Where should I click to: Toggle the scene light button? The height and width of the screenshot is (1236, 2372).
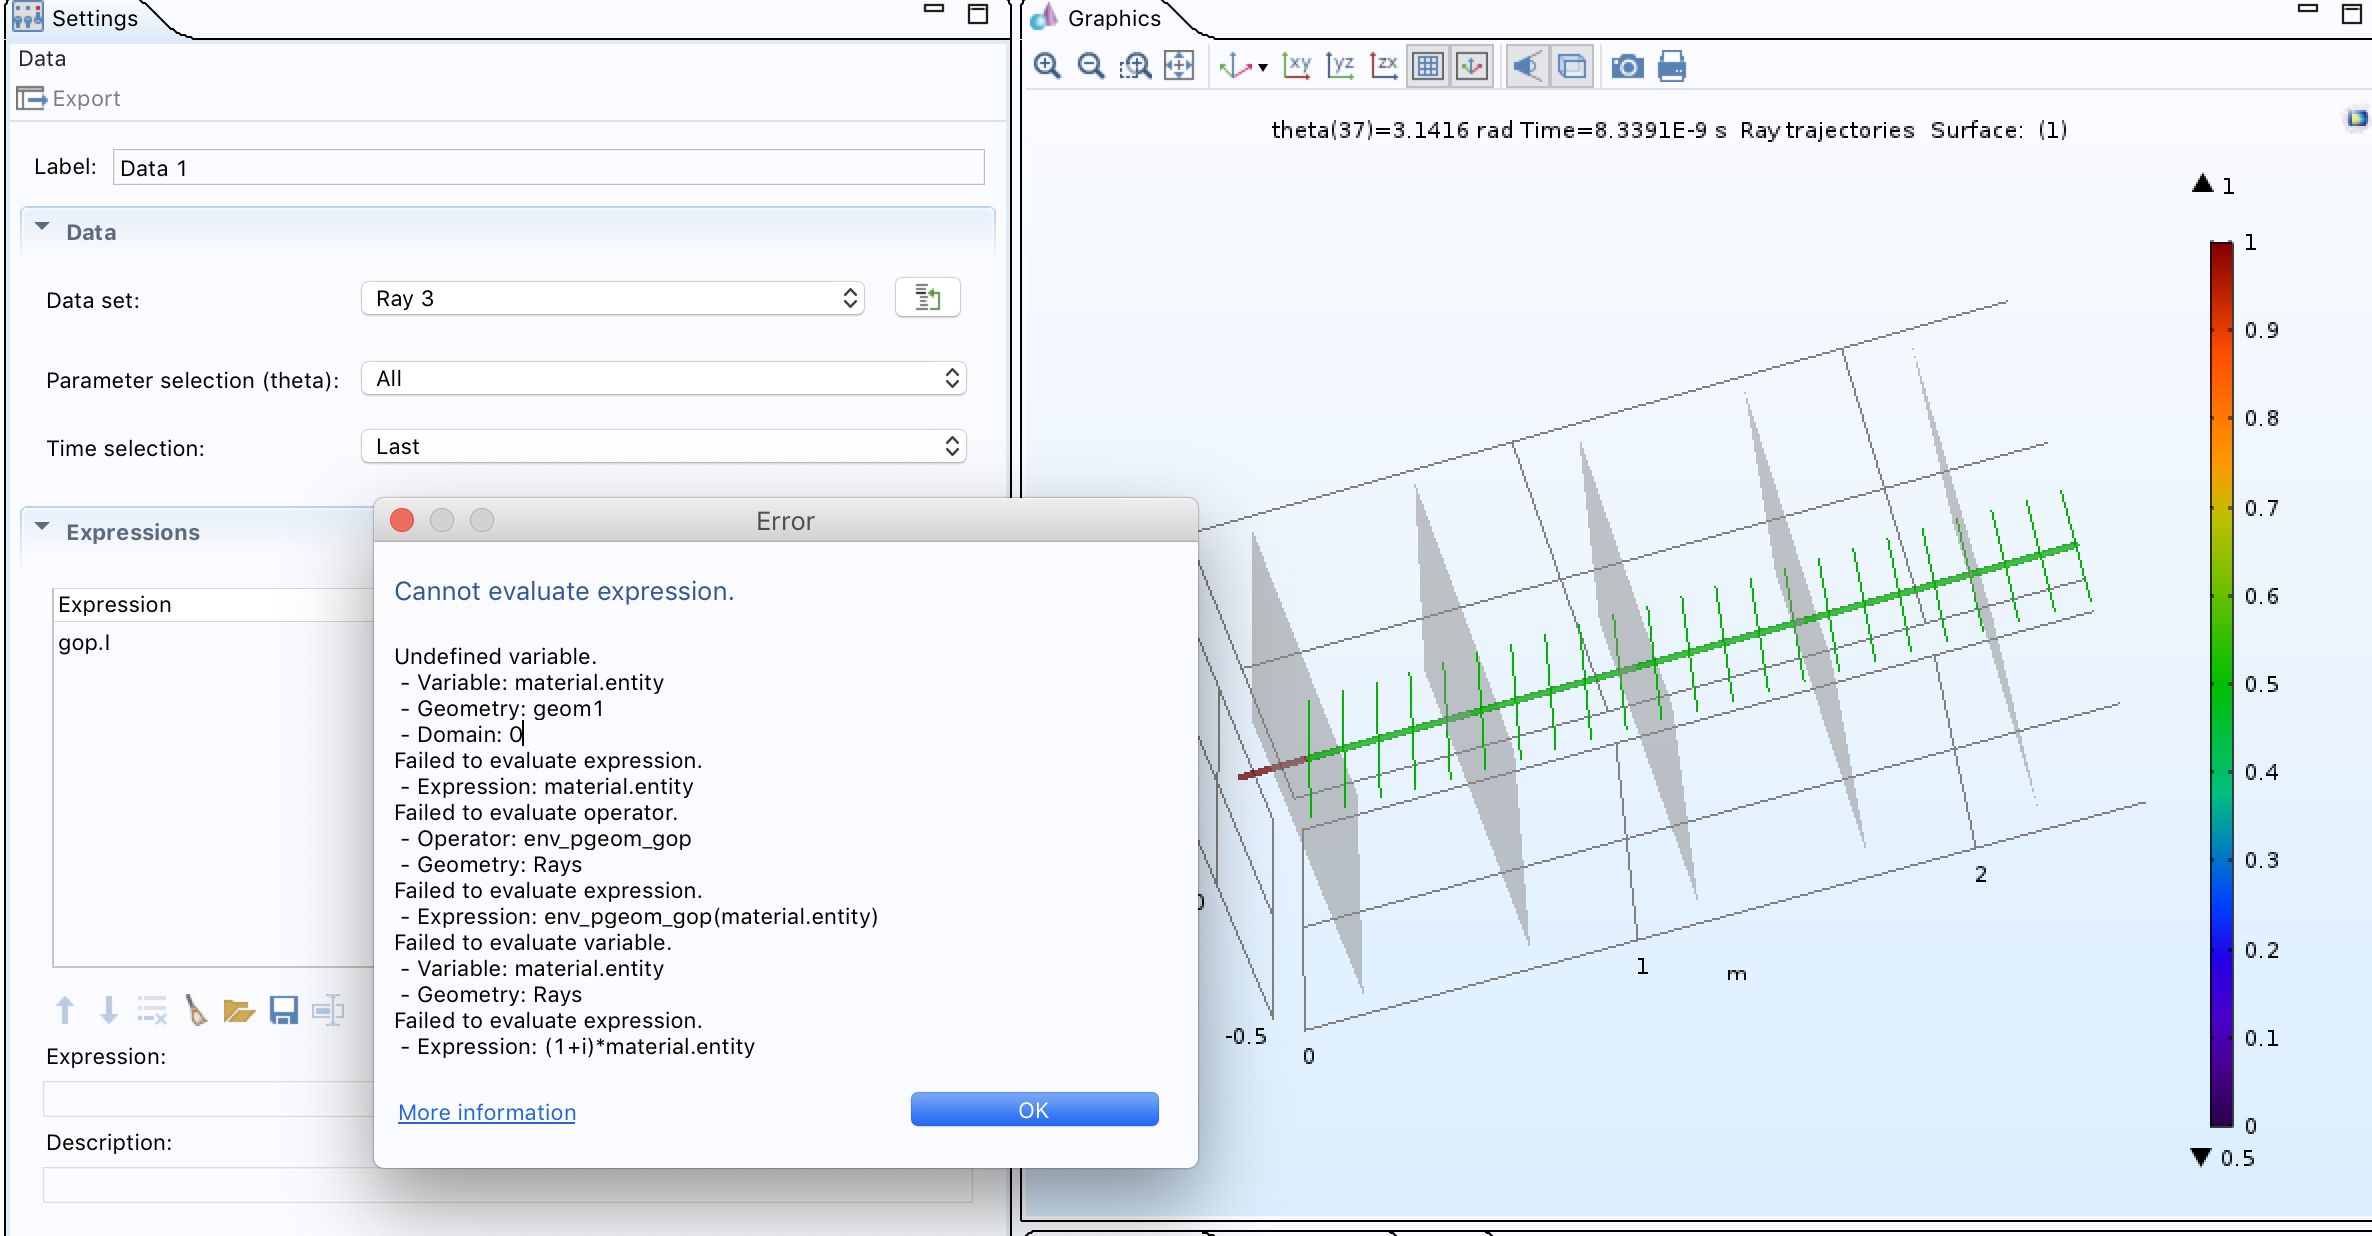1526,66
